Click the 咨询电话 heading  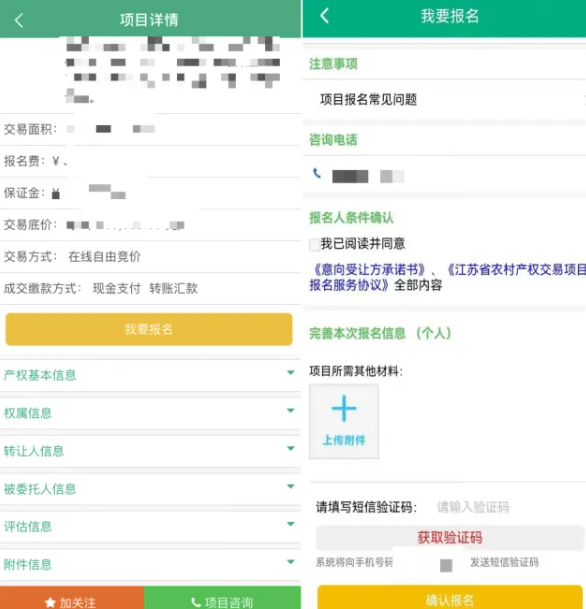point(333,140)
